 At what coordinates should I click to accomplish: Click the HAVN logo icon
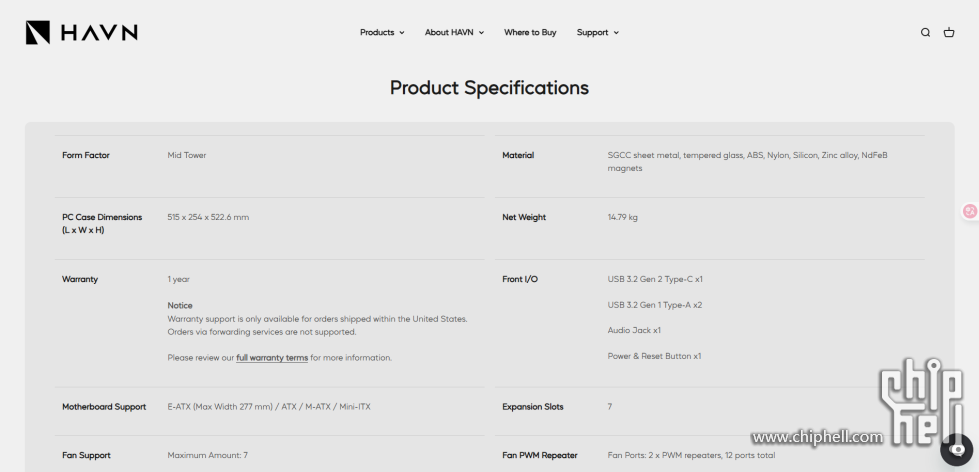pyautogui.click(x=38, y=33)
